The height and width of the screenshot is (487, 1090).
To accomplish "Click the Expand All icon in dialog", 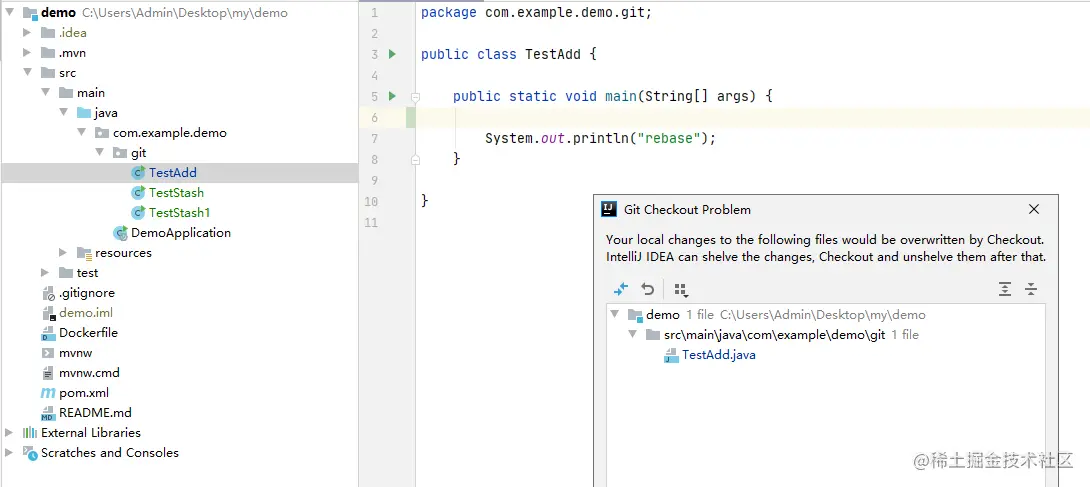I will [1004, 289].
